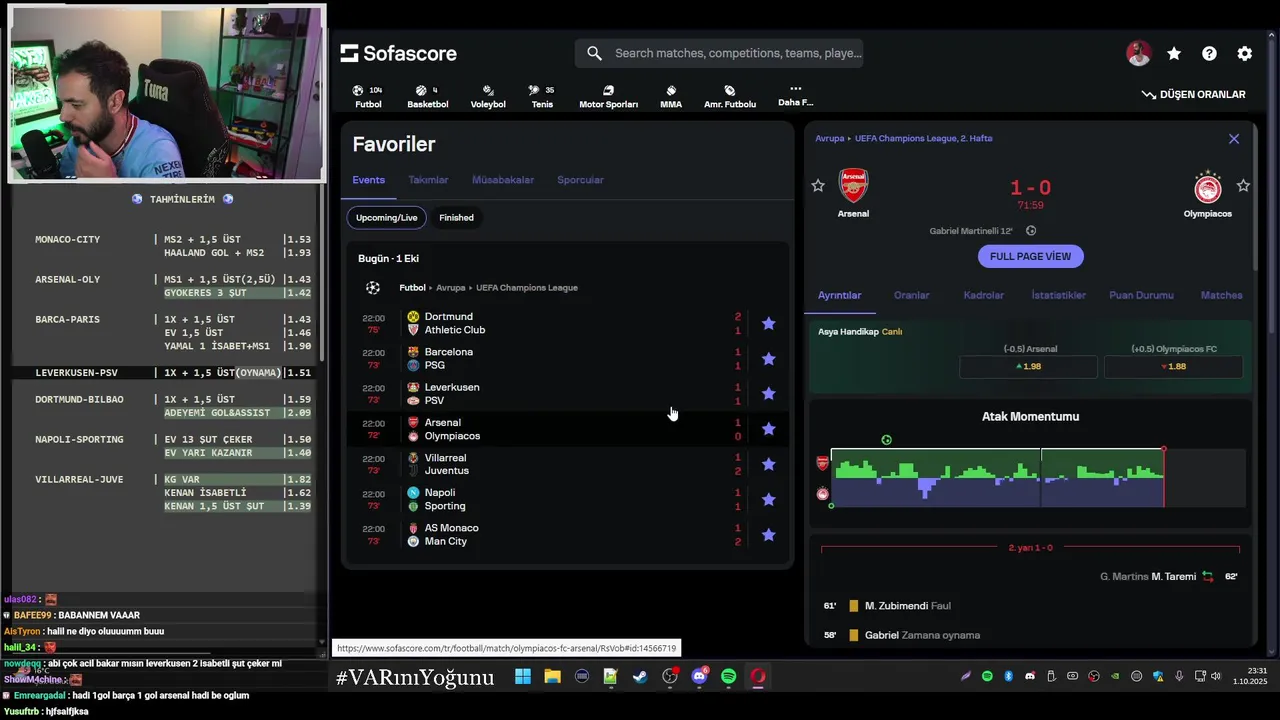Close the match details panel

click(1234, 139)
